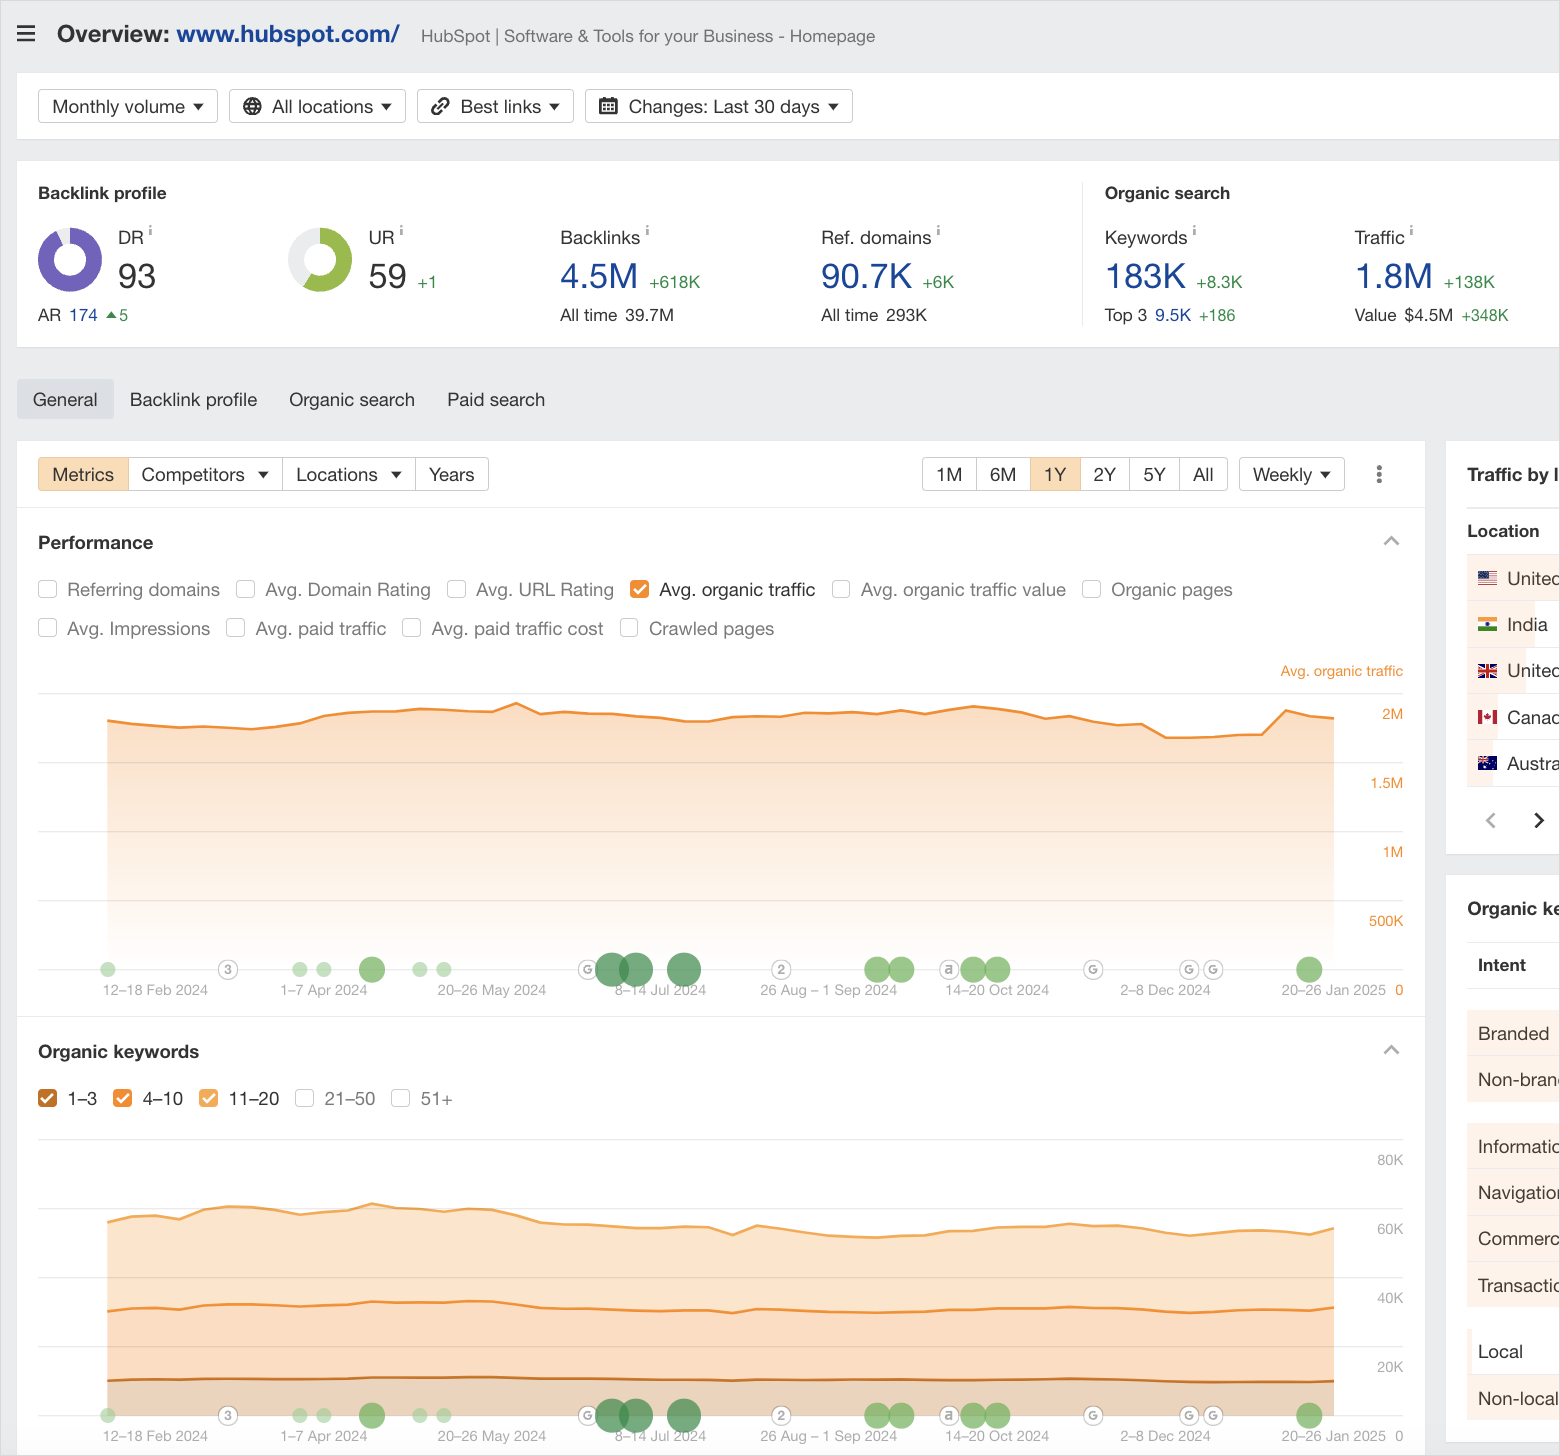Image resolution: width=1560 pixels, height=1456 pixels.
Task: Click the 'a' update marker in Performance chart
Action: tap(949, 969)
